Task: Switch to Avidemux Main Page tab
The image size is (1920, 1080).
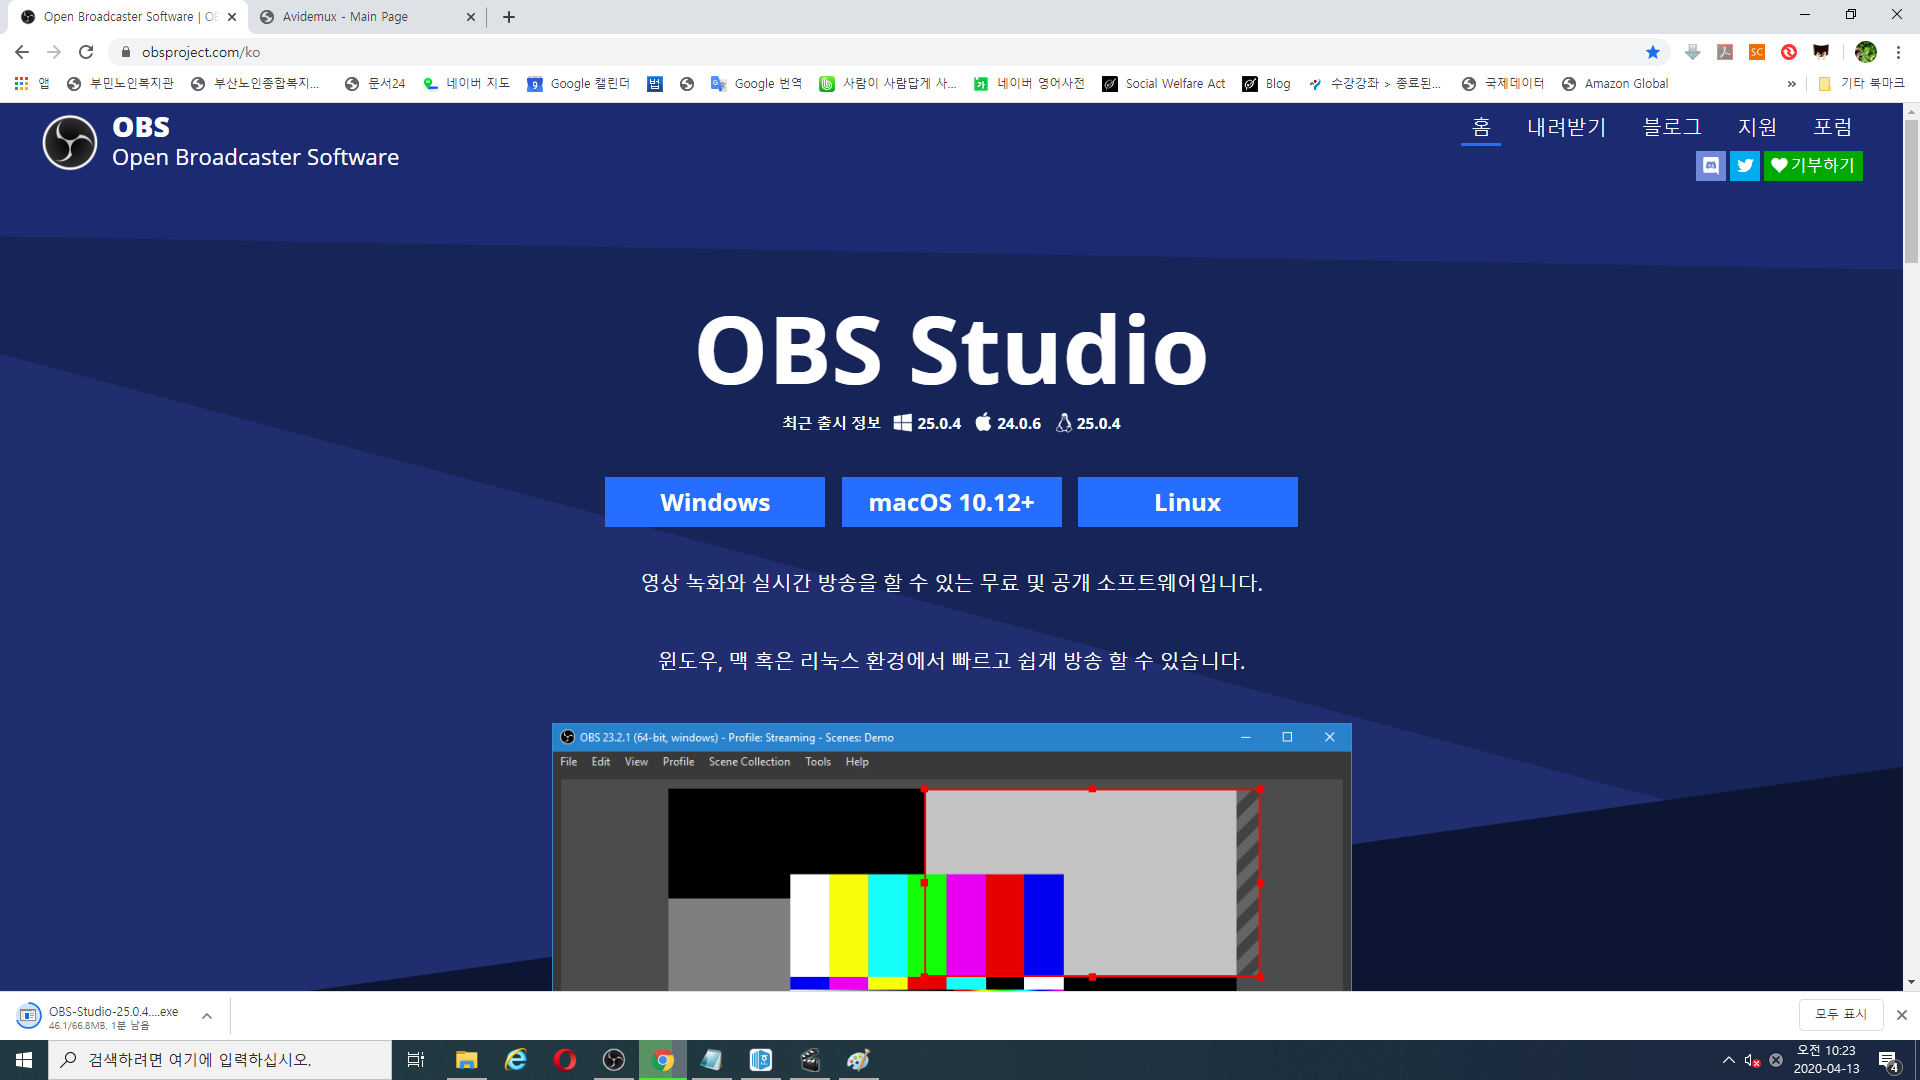Action: coord(345,17)
